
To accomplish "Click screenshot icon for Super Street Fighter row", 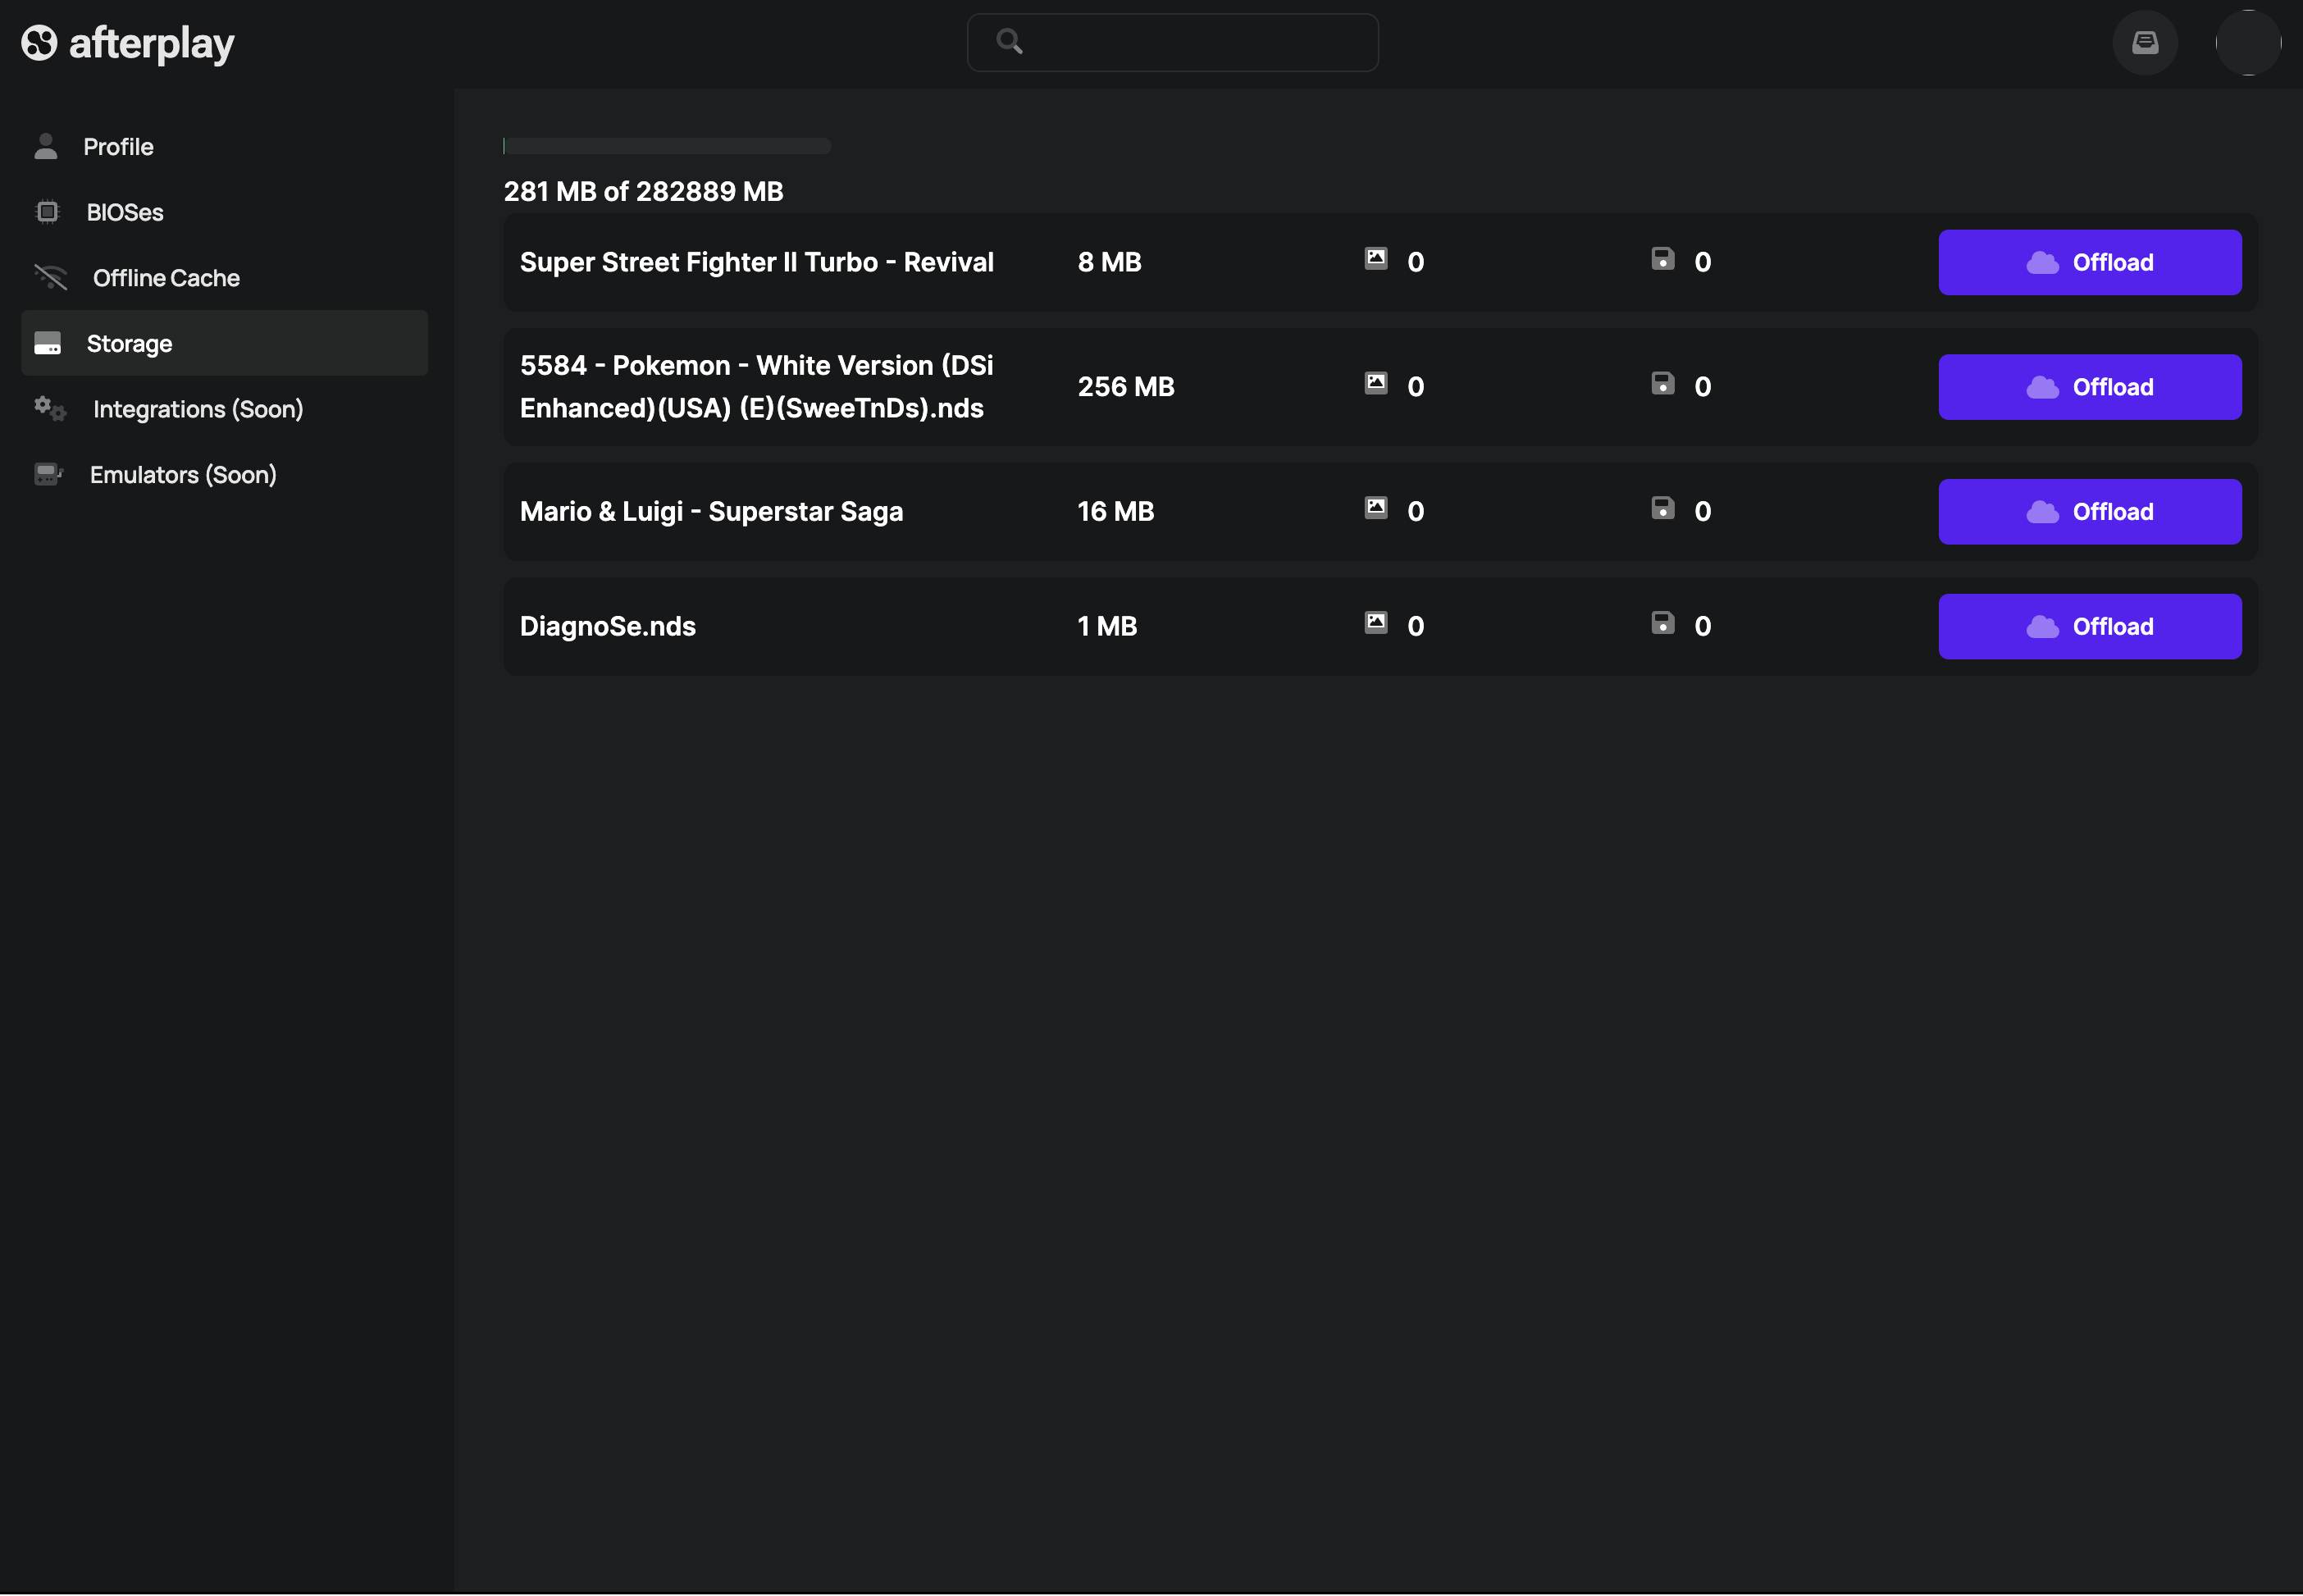I will pos(1376,260).
